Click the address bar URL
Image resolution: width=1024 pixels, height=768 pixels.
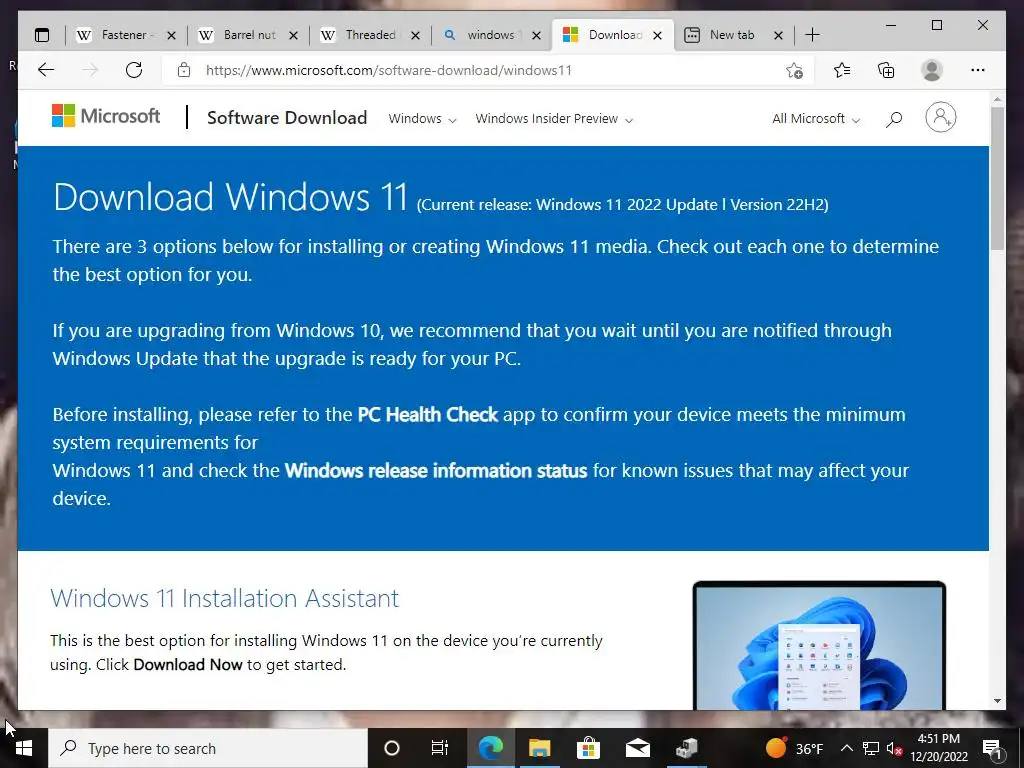(389, 71)
